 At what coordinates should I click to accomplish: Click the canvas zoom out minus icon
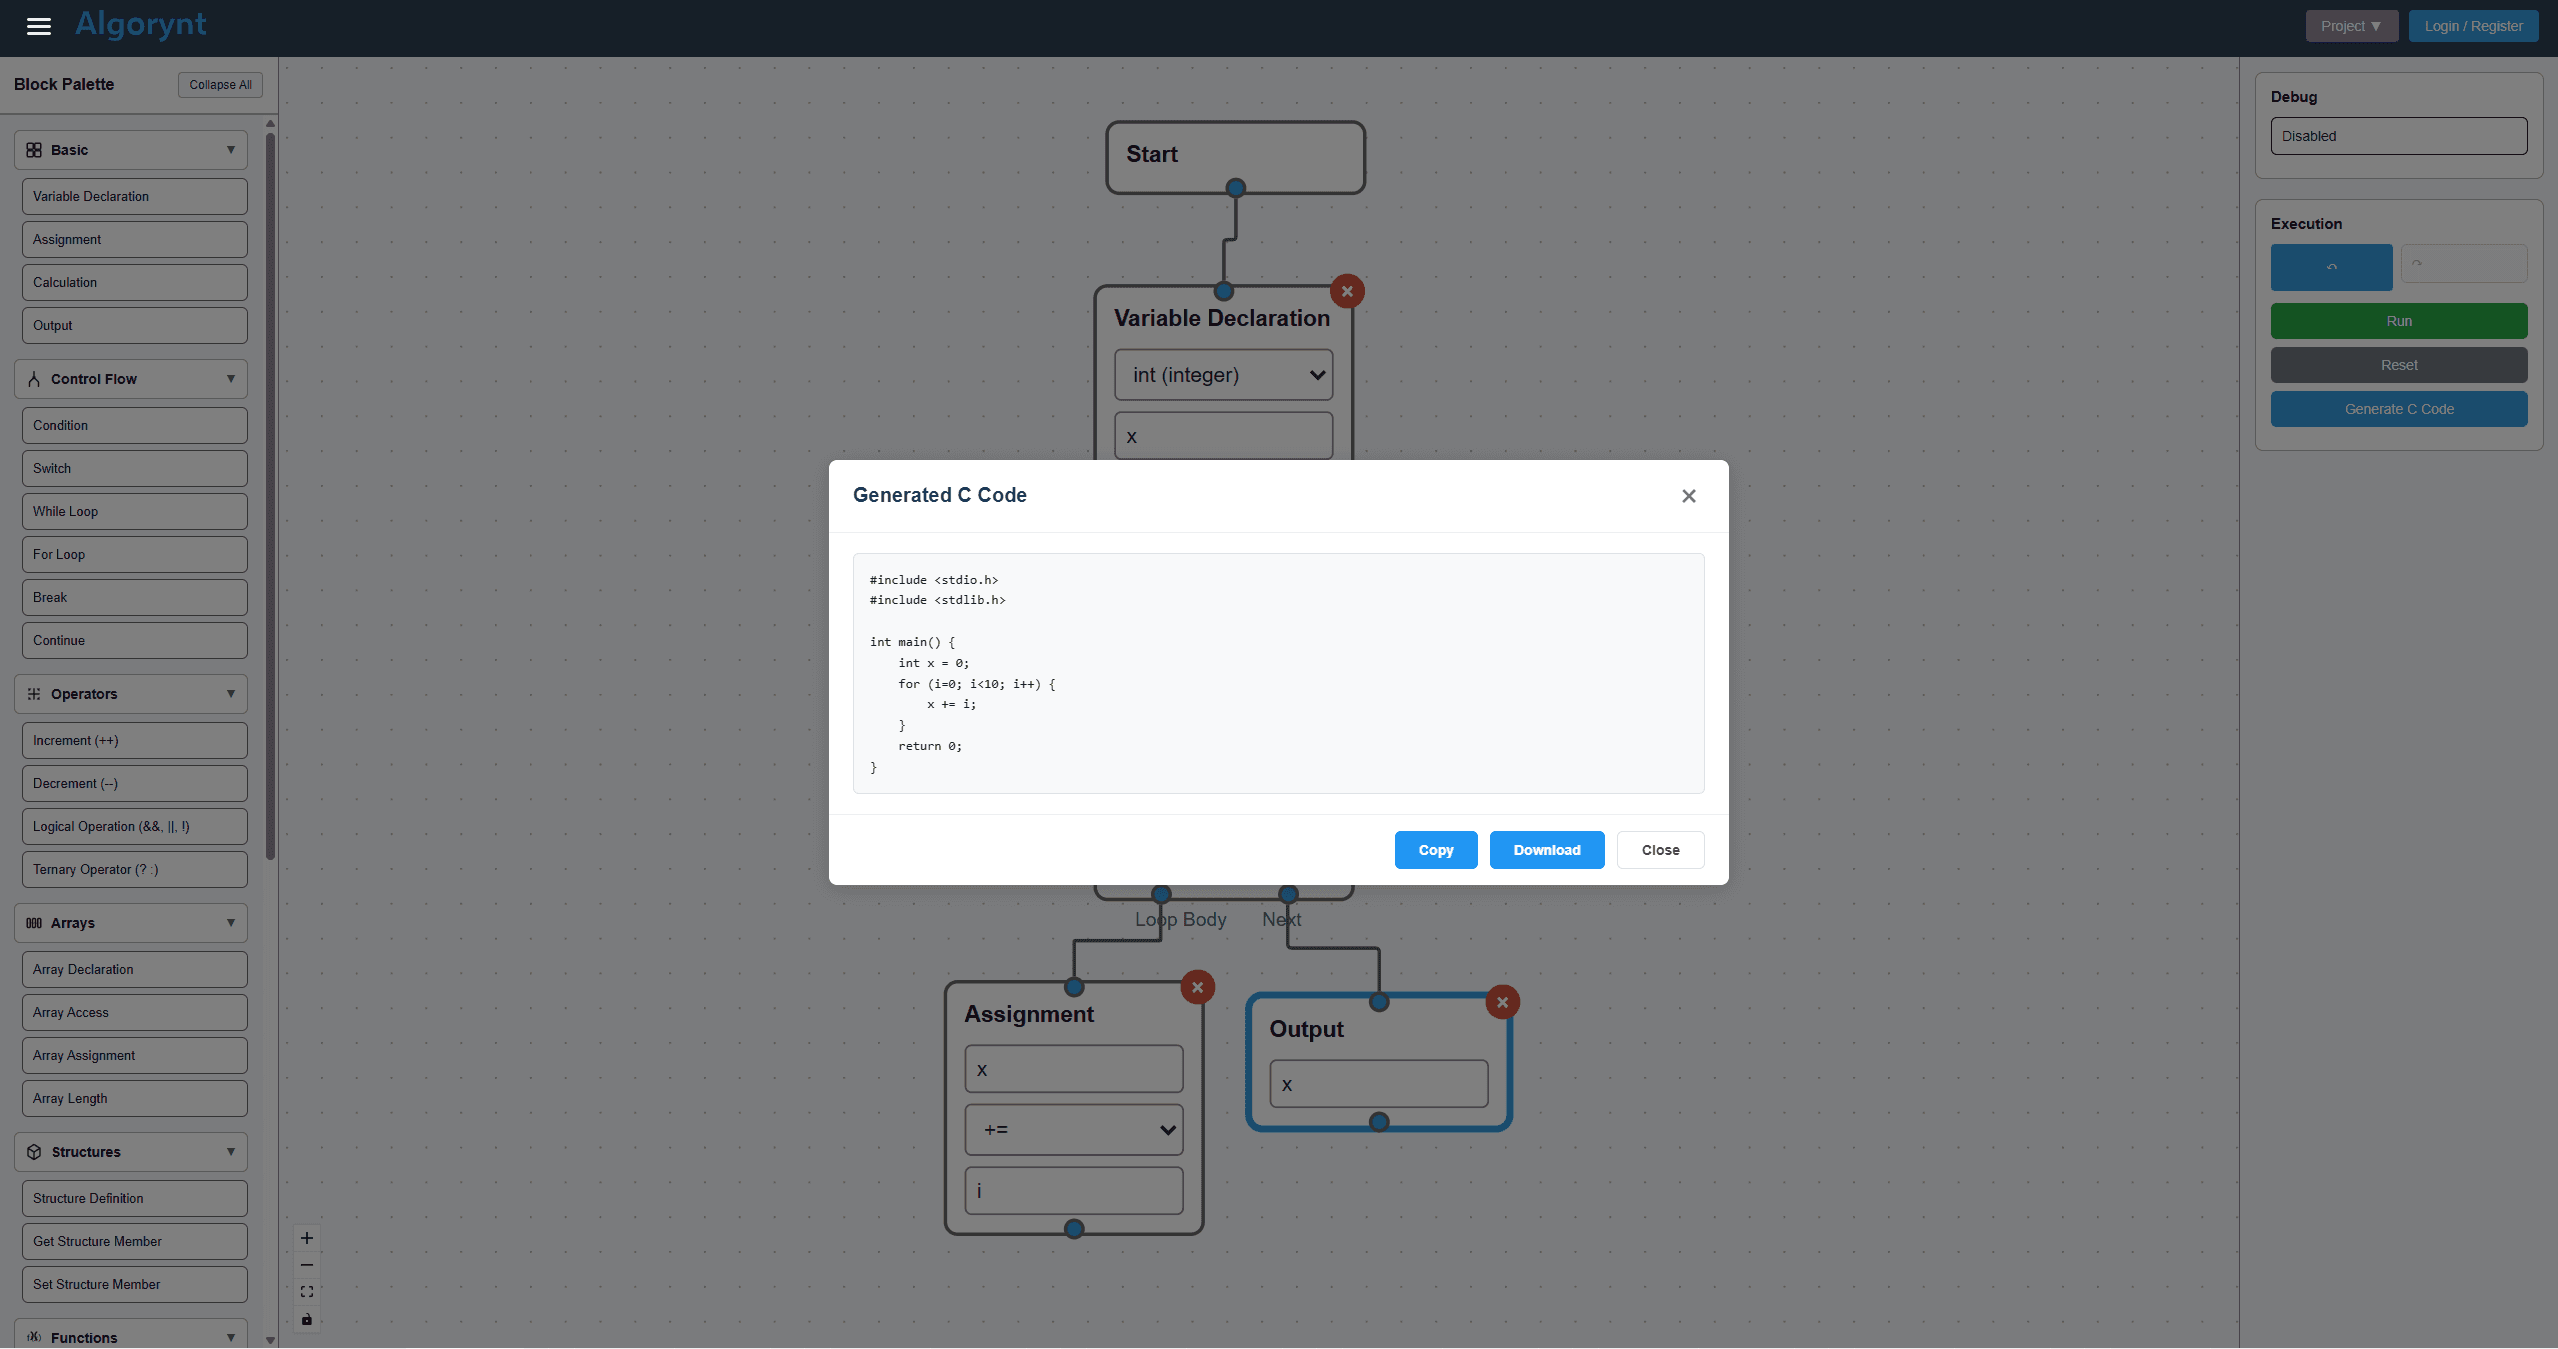307,1265
